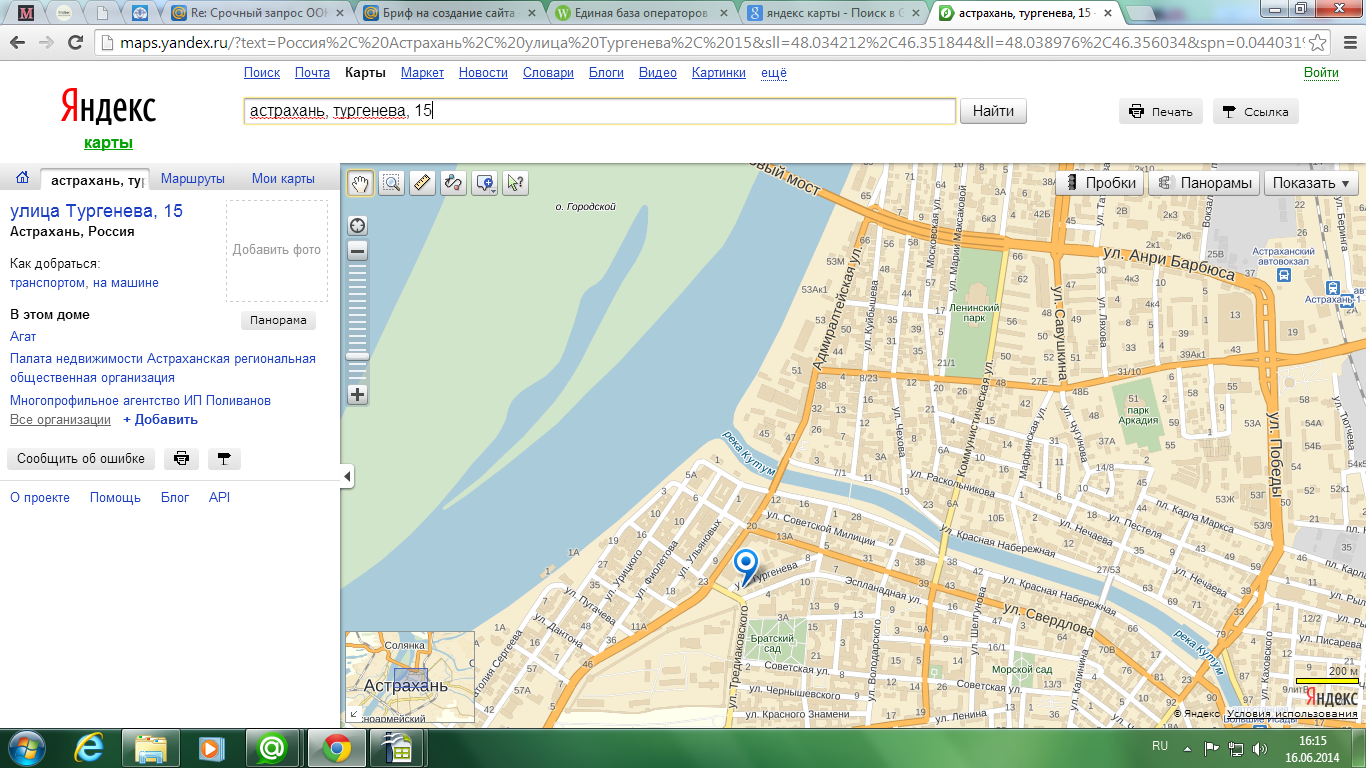The width and height of the screenshot is (1366, 768).
Task: Click the blue location pin on map
Action: coord(746,566)
